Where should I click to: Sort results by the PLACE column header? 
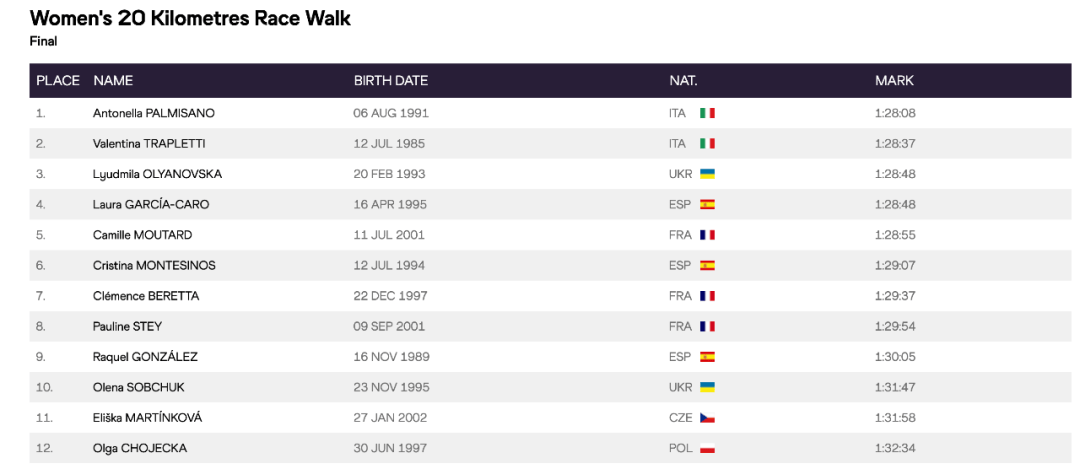[57, 81]
